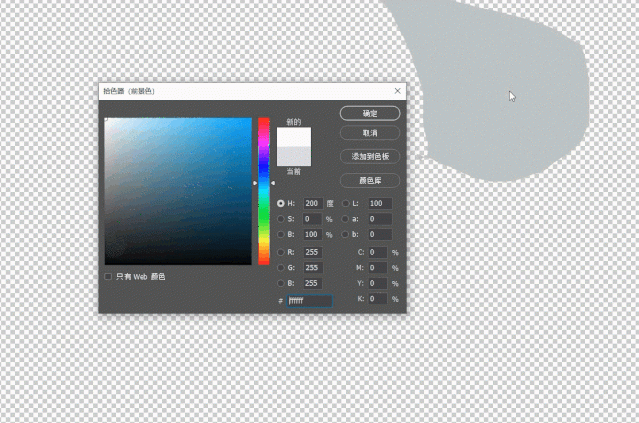Click the Lab a value field
Image resolution: width=639 pixels, height=423 pixels.
(380, 219)
